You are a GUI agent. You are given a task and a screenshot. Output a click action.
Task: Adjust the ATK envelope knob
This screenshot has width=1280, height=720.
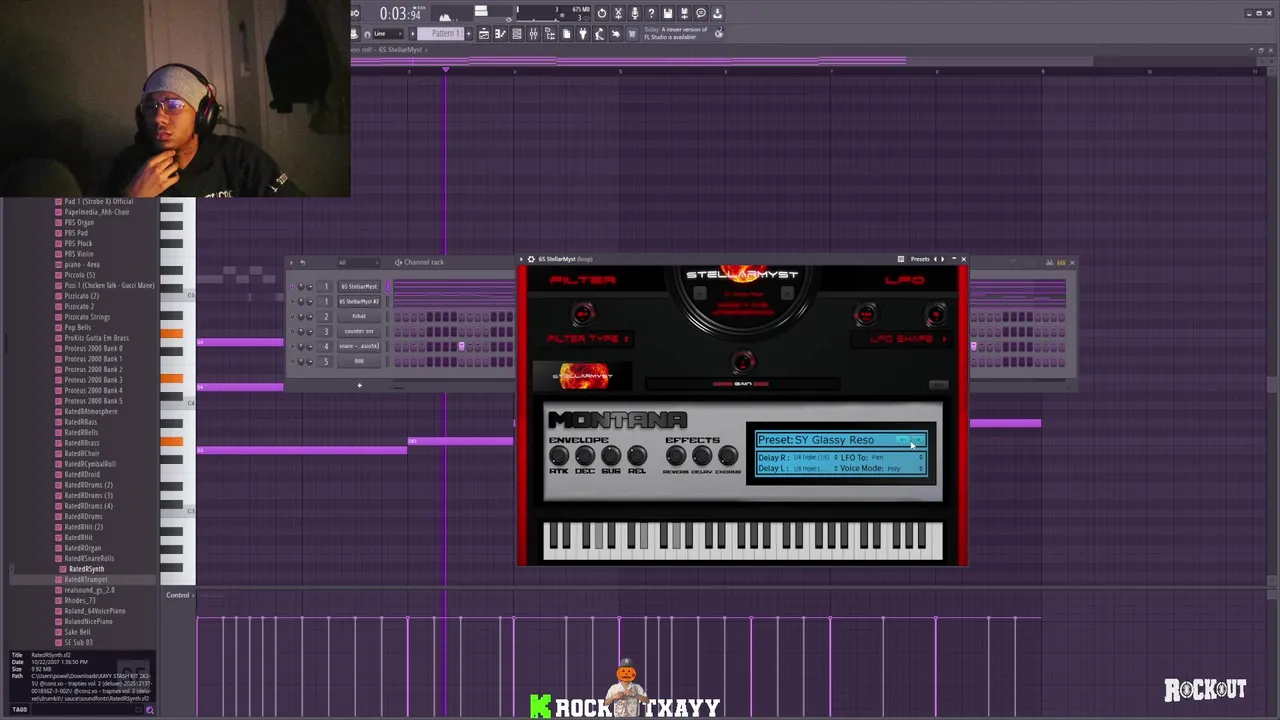[x=559, y=457]
